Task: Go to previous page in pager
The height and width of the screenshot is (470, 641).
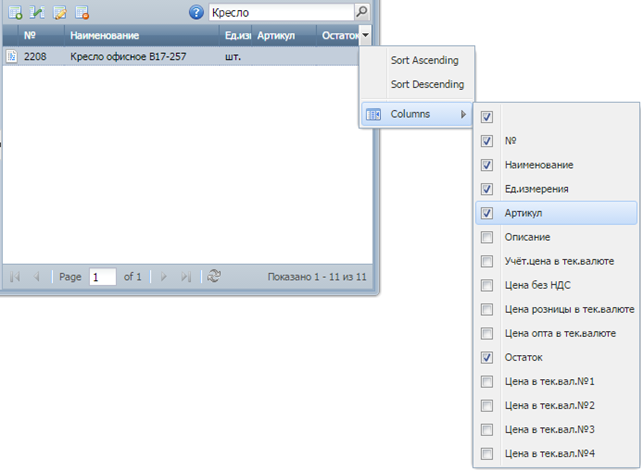Action: coord(37,277)
